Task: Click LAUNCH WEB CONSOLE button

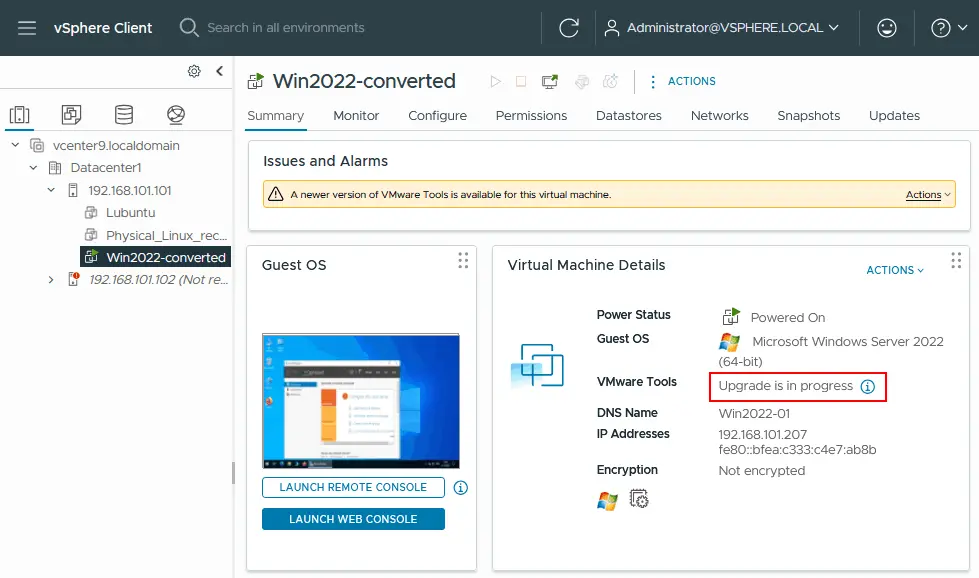Action: 353,519
